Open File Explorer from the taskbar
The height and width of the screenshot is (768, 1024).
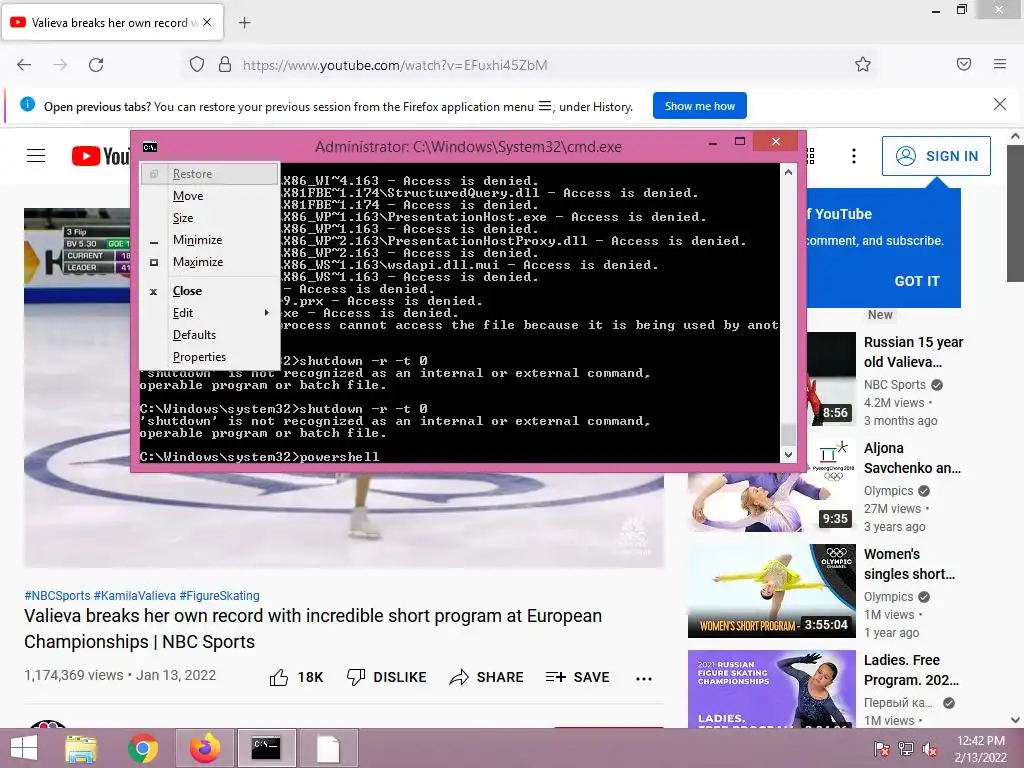[81, 748]
